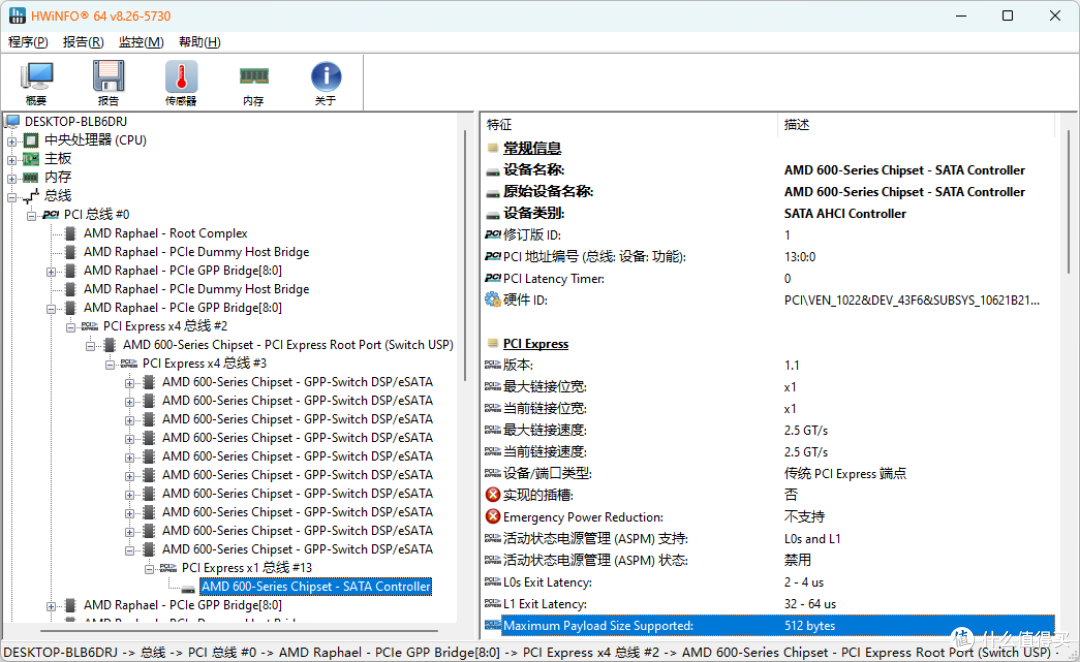Click the PCI icon beside 修订版 ID
The width and height of the screenshot is (1080, 662).
pos(492,235)
